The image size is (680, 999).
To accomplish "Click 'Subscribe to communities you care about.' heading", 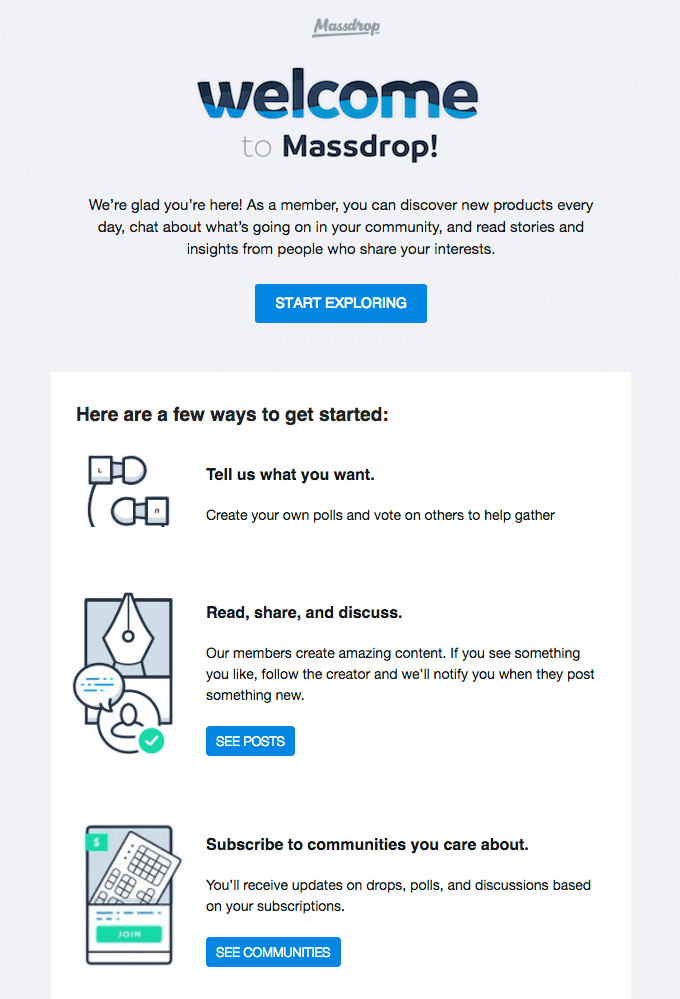I will tap(367, 845).
